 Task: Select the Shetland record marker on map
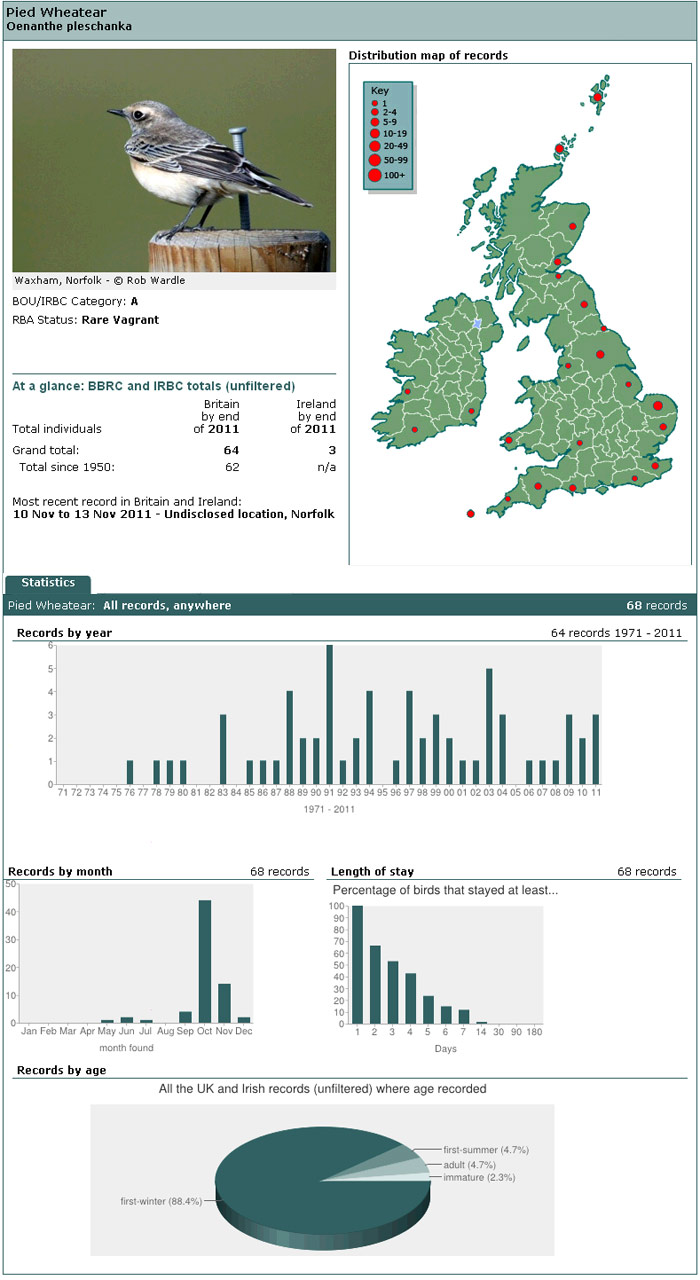coord(597,98)
